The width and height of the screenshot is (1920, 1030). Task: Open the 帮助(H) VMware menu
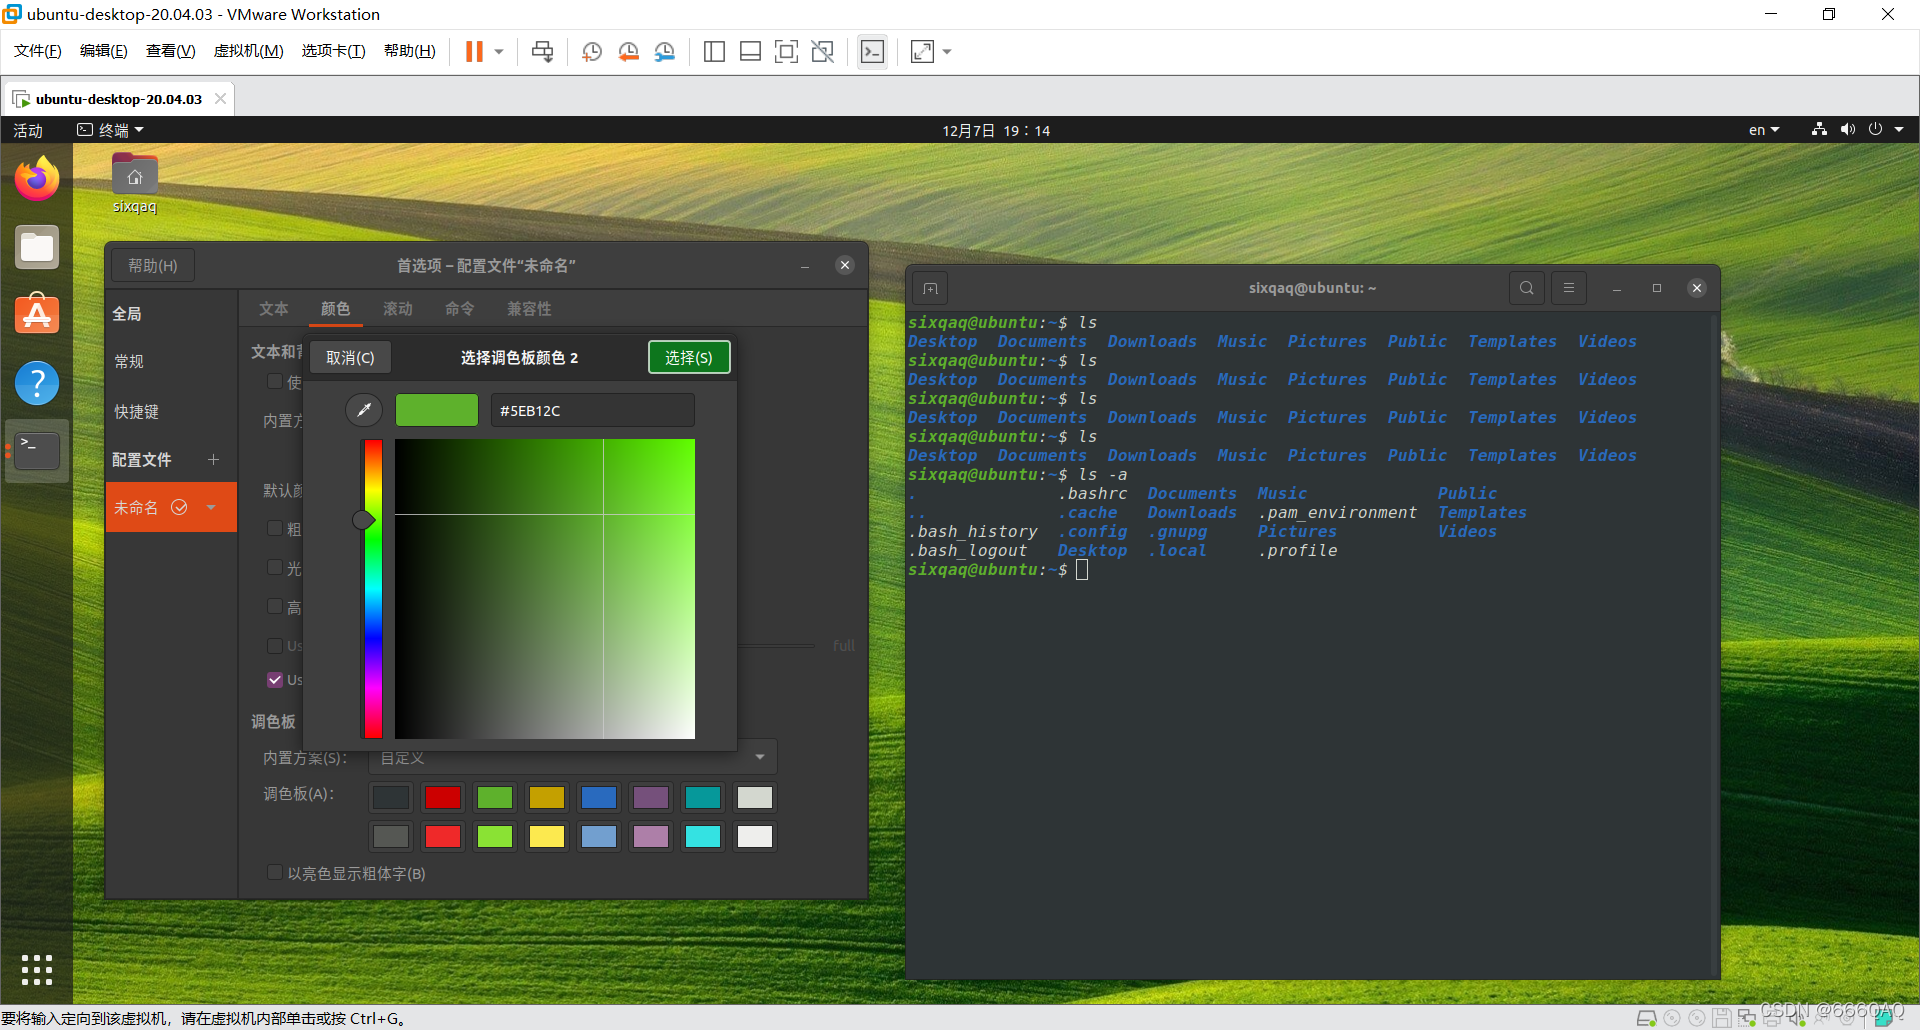point(410,51)
